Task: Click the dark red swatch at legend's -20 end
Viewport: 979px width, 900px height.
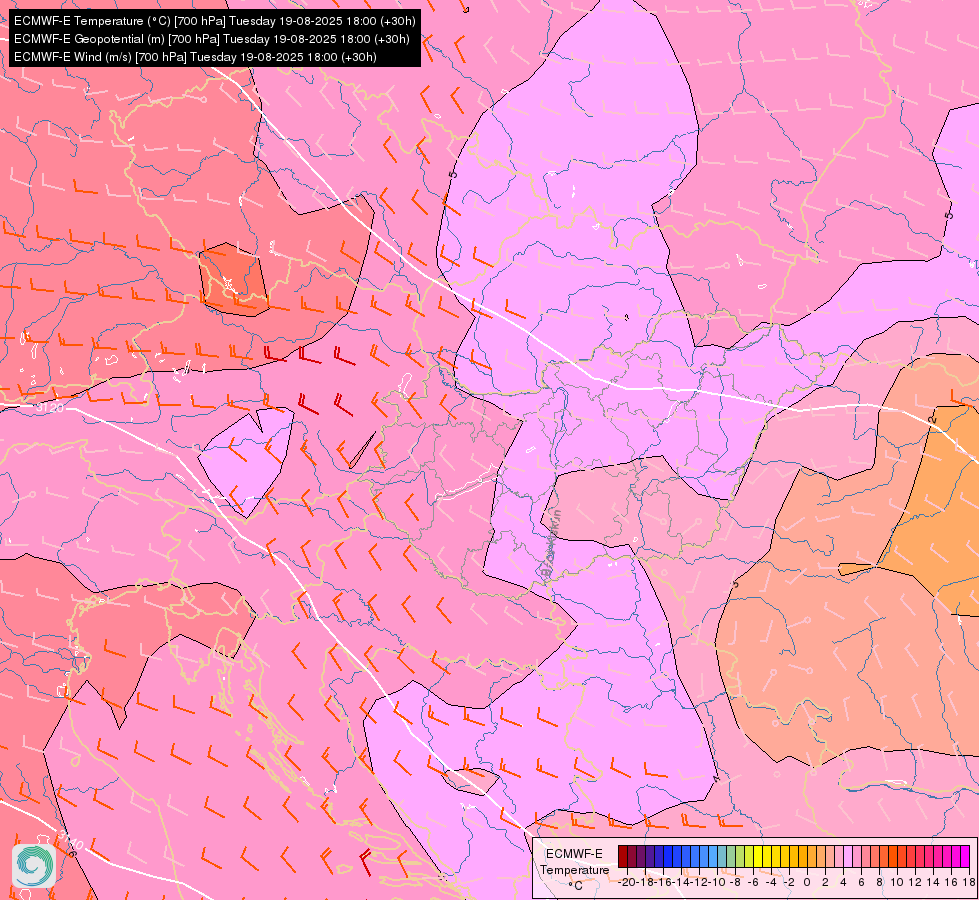Action: pyautogui.click(x=623, y=856)
